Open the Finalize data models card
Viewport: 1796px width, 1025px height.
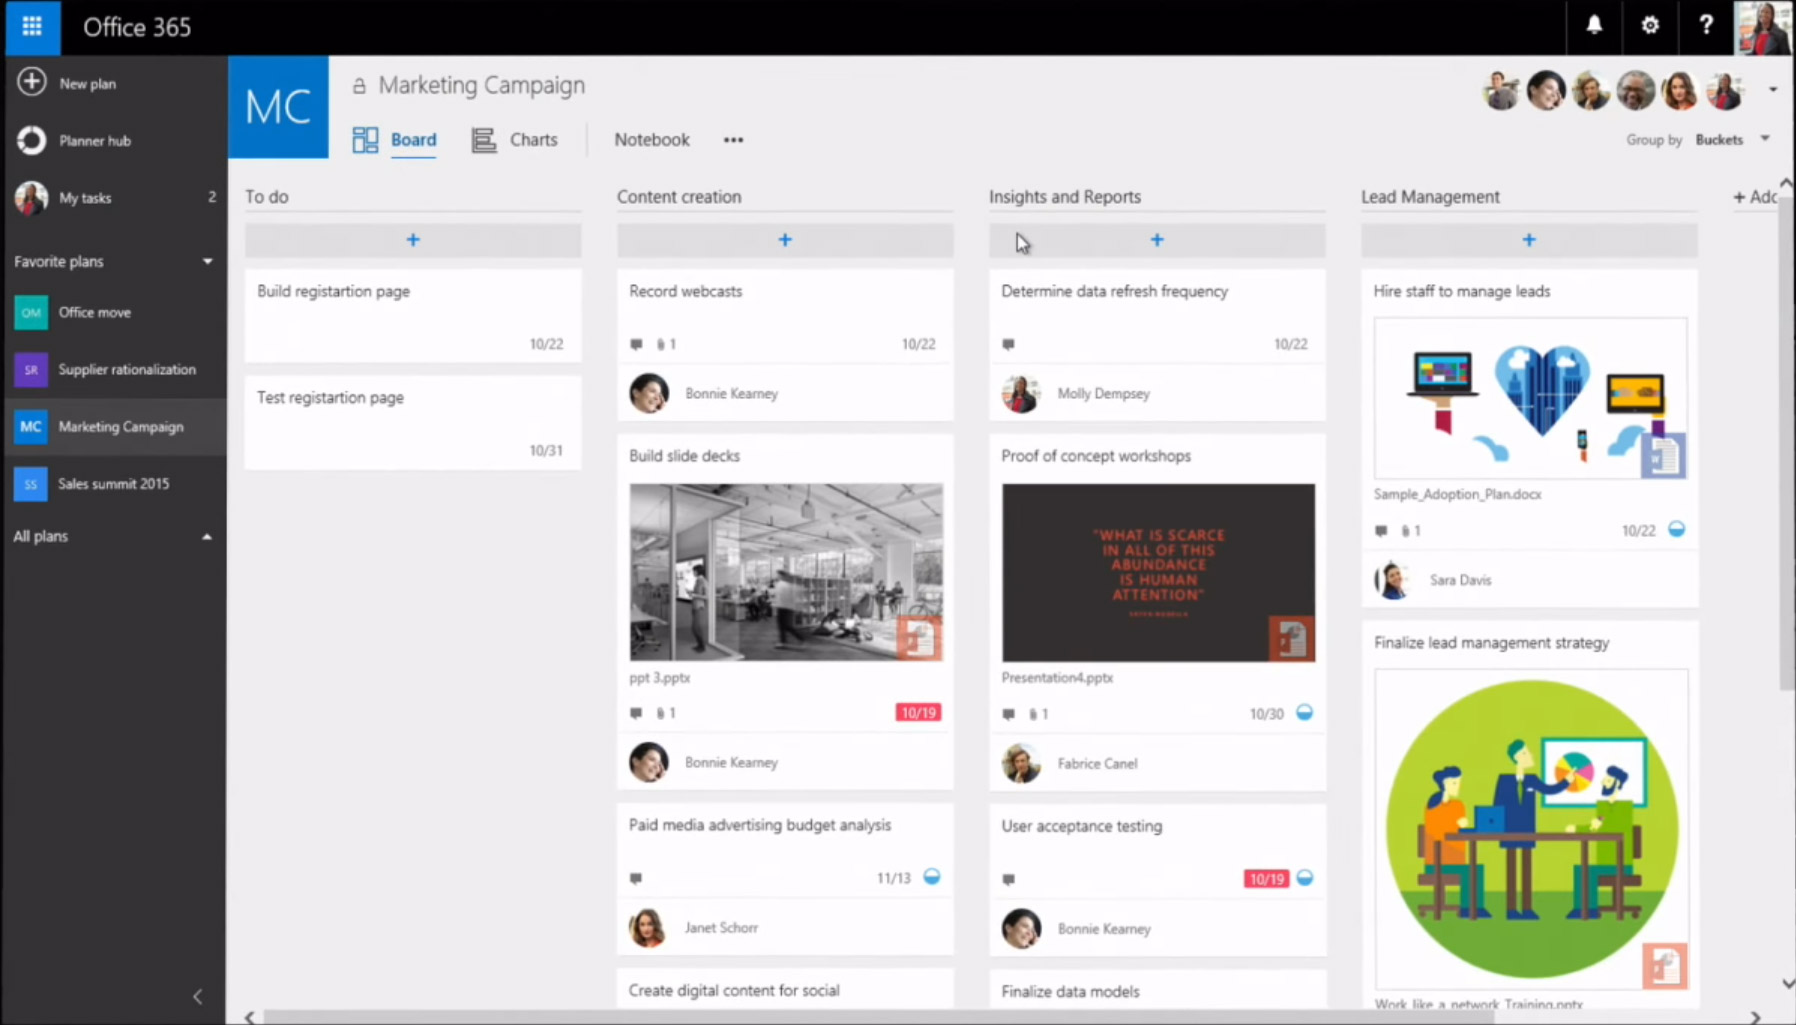coord(1157,990)
